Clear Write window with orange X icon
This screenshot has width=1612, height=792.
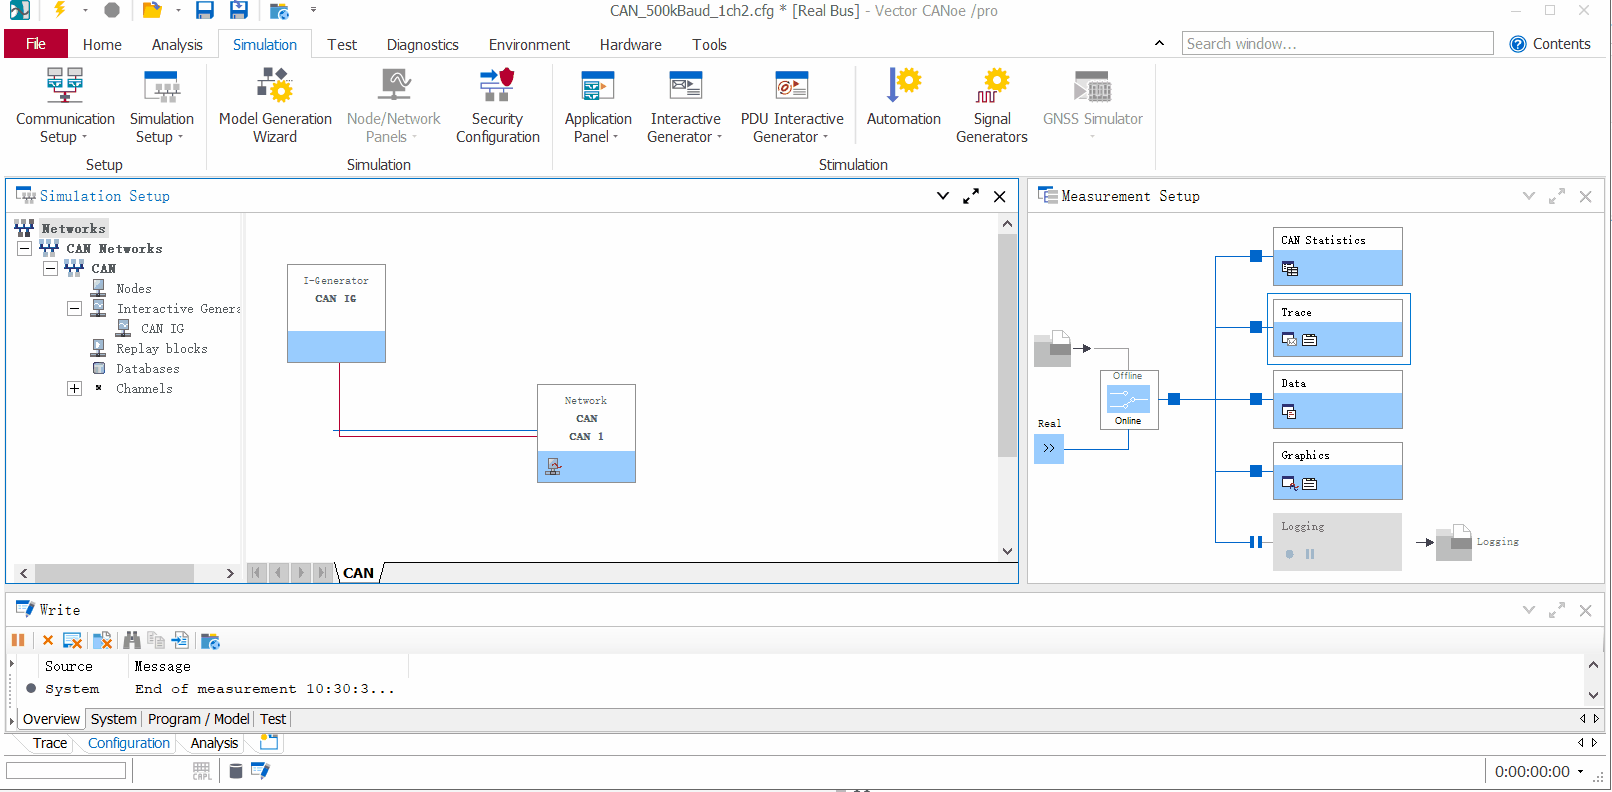click(48, 640)
